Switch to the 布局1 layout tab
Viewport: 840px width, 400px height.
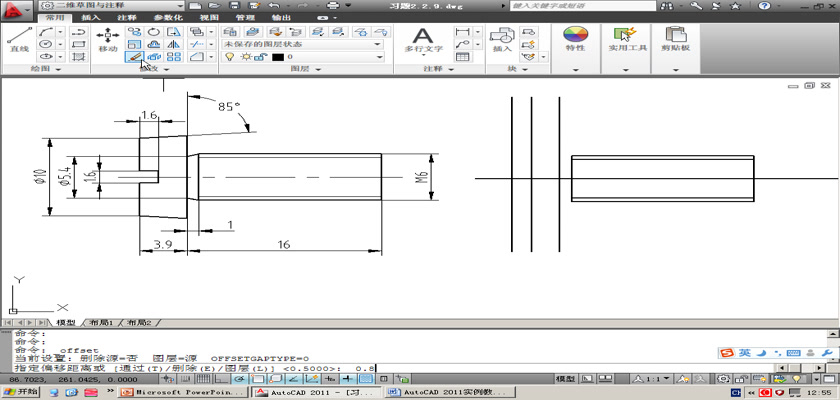point(101,323)
